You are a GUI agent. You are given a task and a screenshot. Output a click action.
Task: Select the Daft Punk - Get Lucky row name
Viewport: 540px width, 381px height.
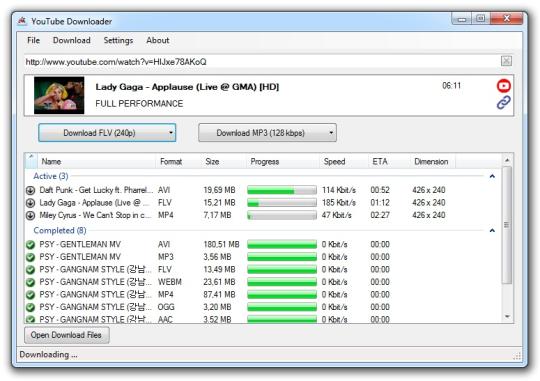coord(96,190)
